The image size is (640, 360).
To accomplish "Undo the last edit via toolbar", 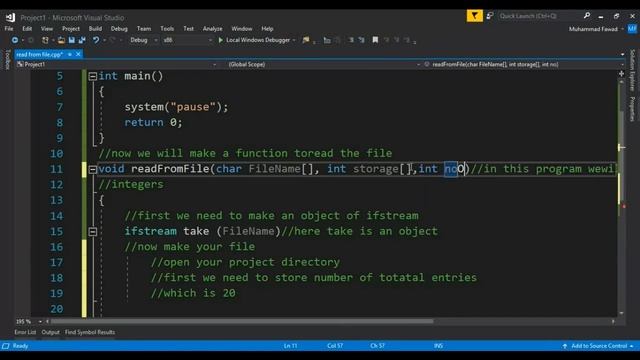I will (96, 40).
